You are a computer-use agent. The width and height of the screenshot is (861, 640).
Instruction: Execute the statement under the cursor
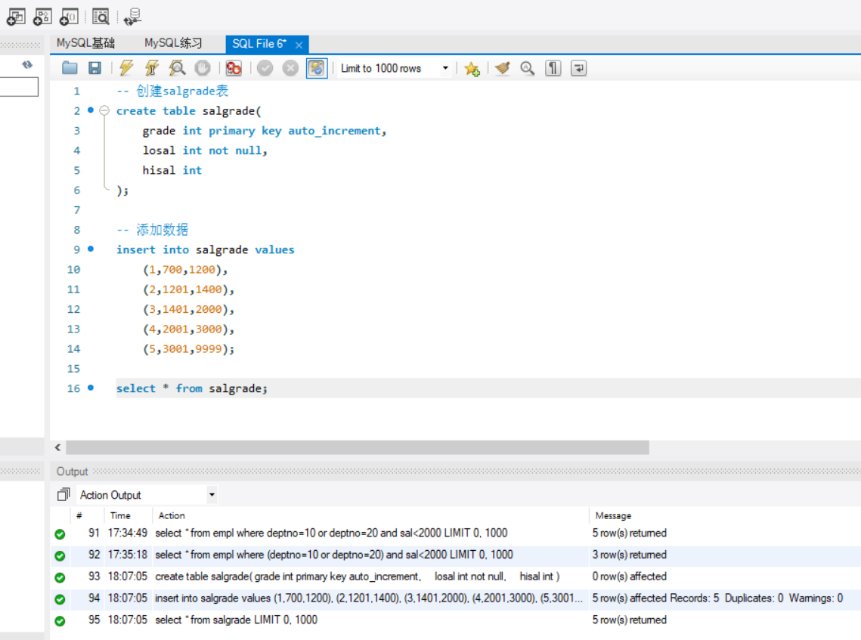coord(151,68)
